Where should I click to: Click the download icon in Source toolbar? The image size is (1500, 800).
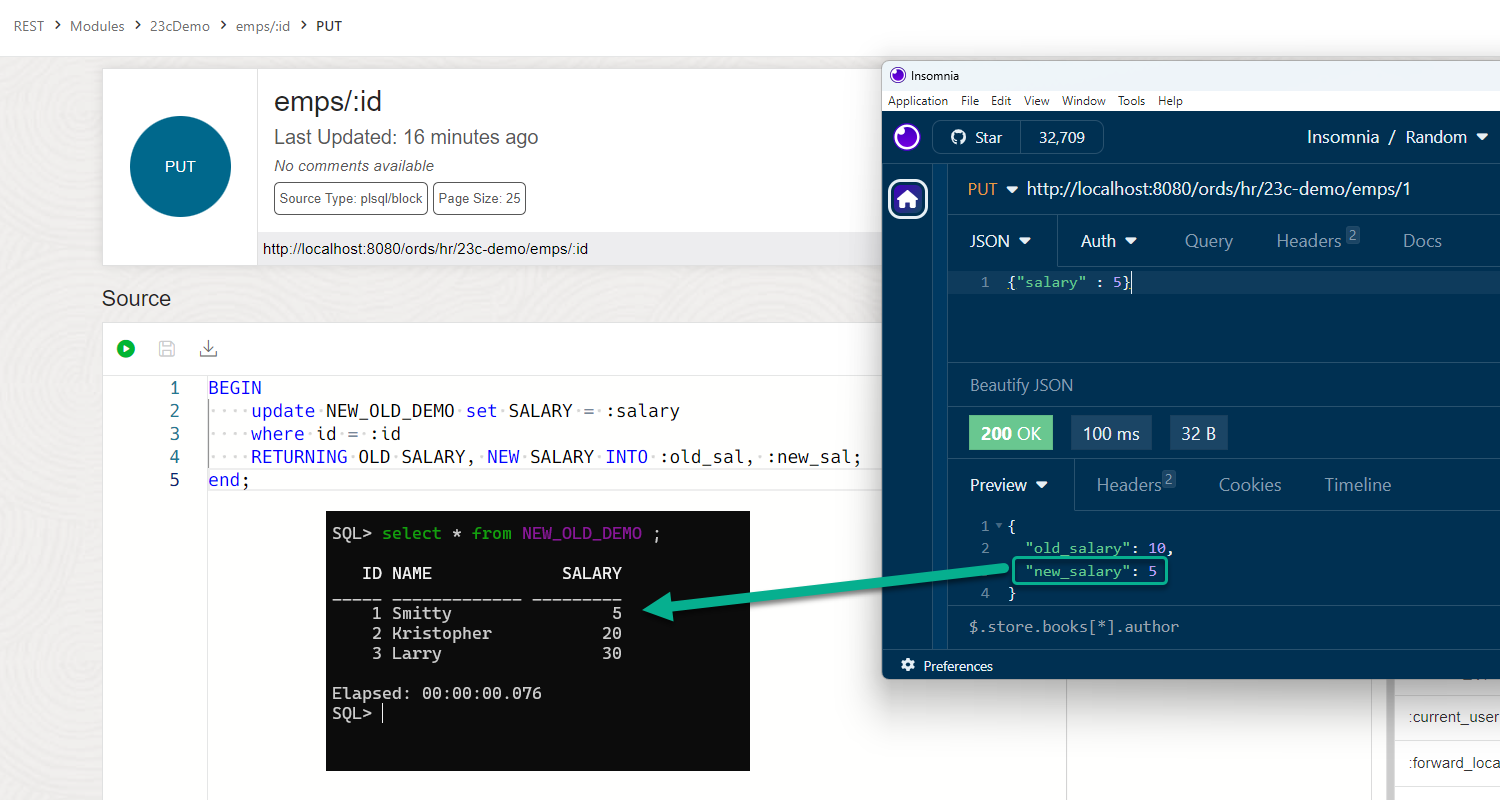pyautogui.click(x=208, y=348)
